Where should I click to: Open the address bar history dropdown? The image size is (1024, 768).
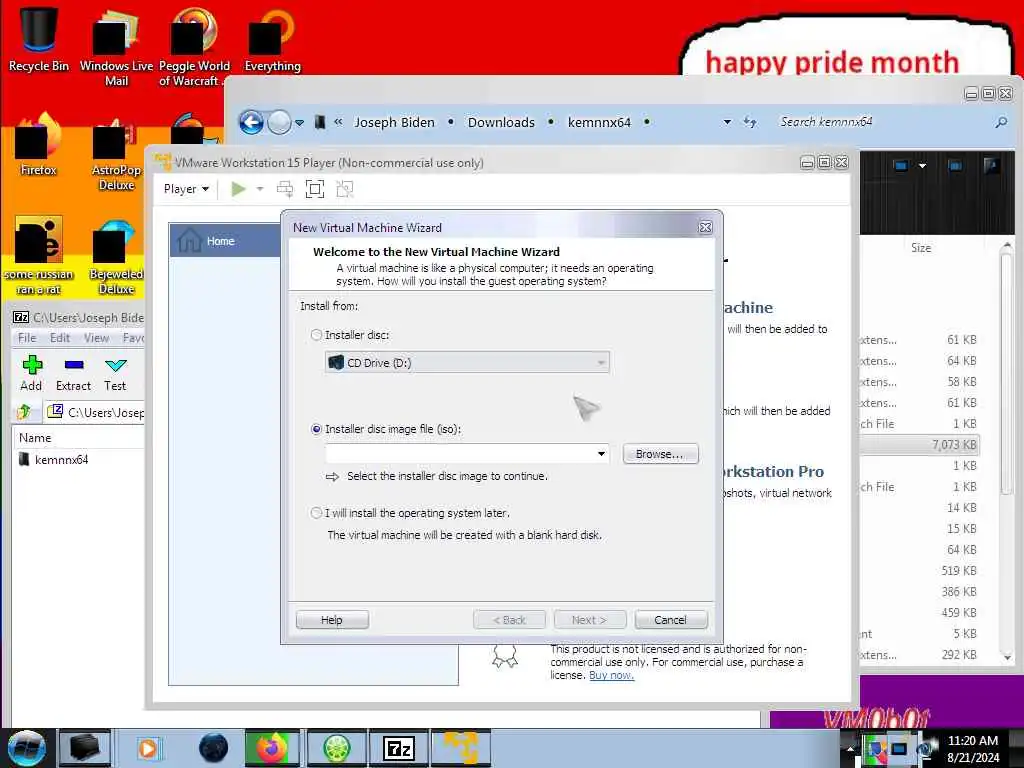(727, 122)
